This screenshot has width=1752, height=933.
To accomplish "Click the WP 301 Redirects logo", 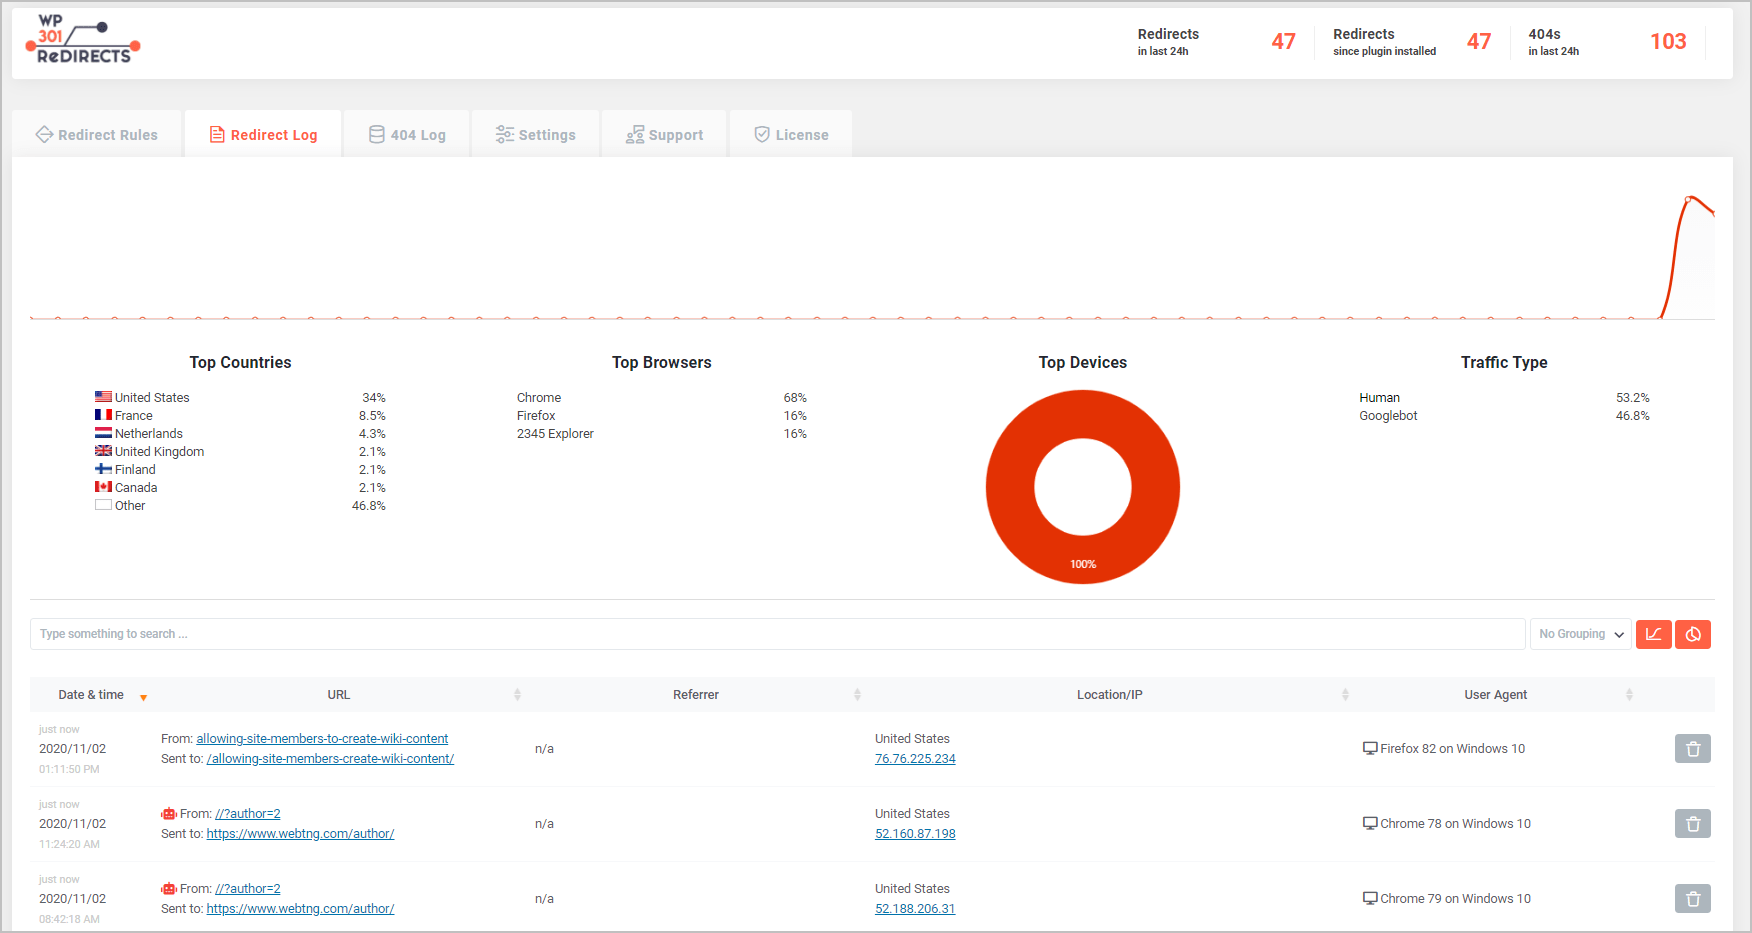I will [83, 38].
